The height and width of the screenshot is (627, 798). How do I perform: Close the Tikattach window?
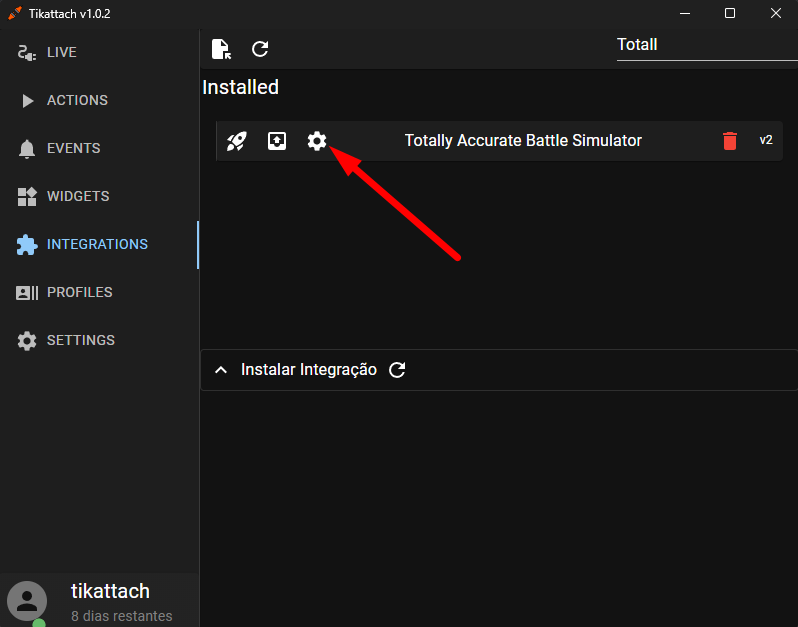pyautogui.click(x=776, y=13)
